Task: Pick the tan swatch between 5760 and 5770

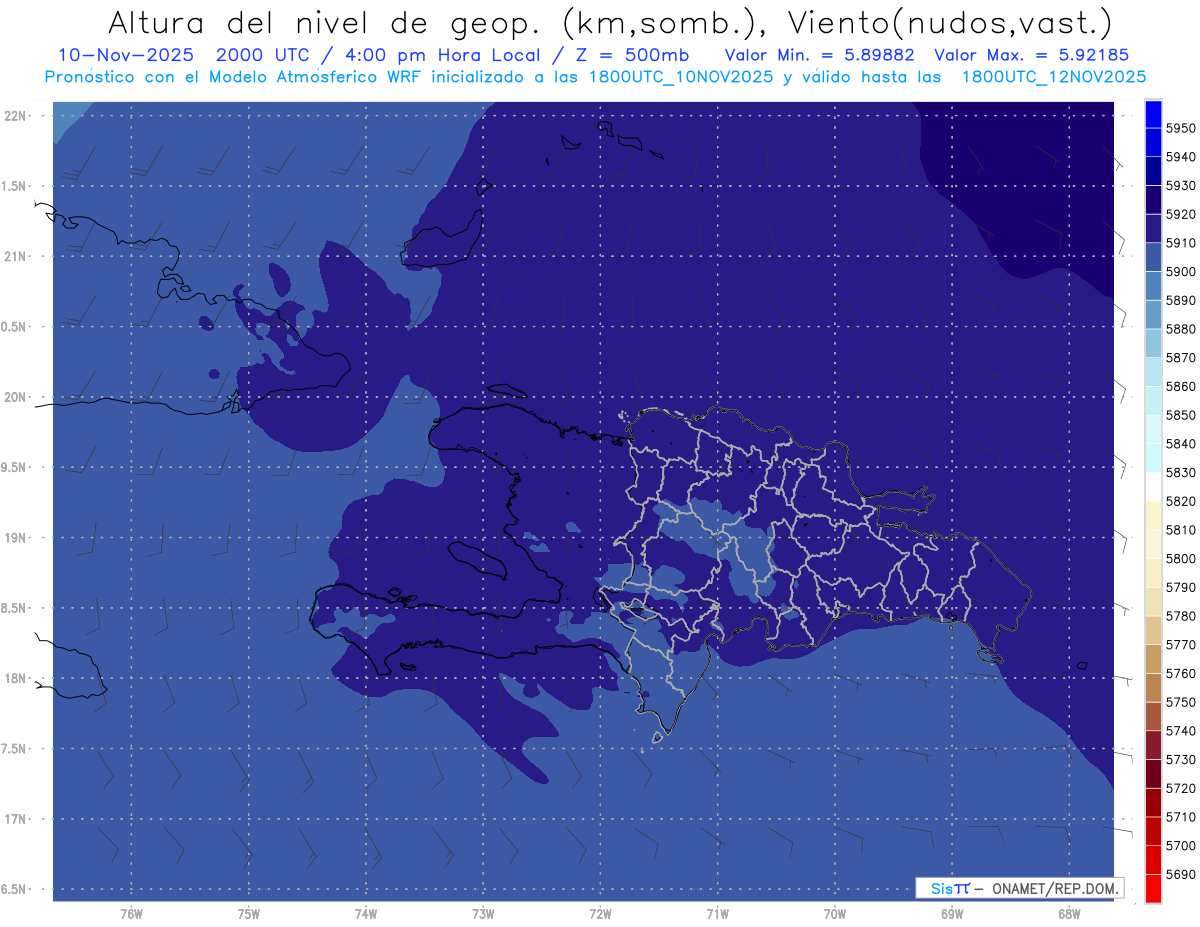Action: point(1153,659)
